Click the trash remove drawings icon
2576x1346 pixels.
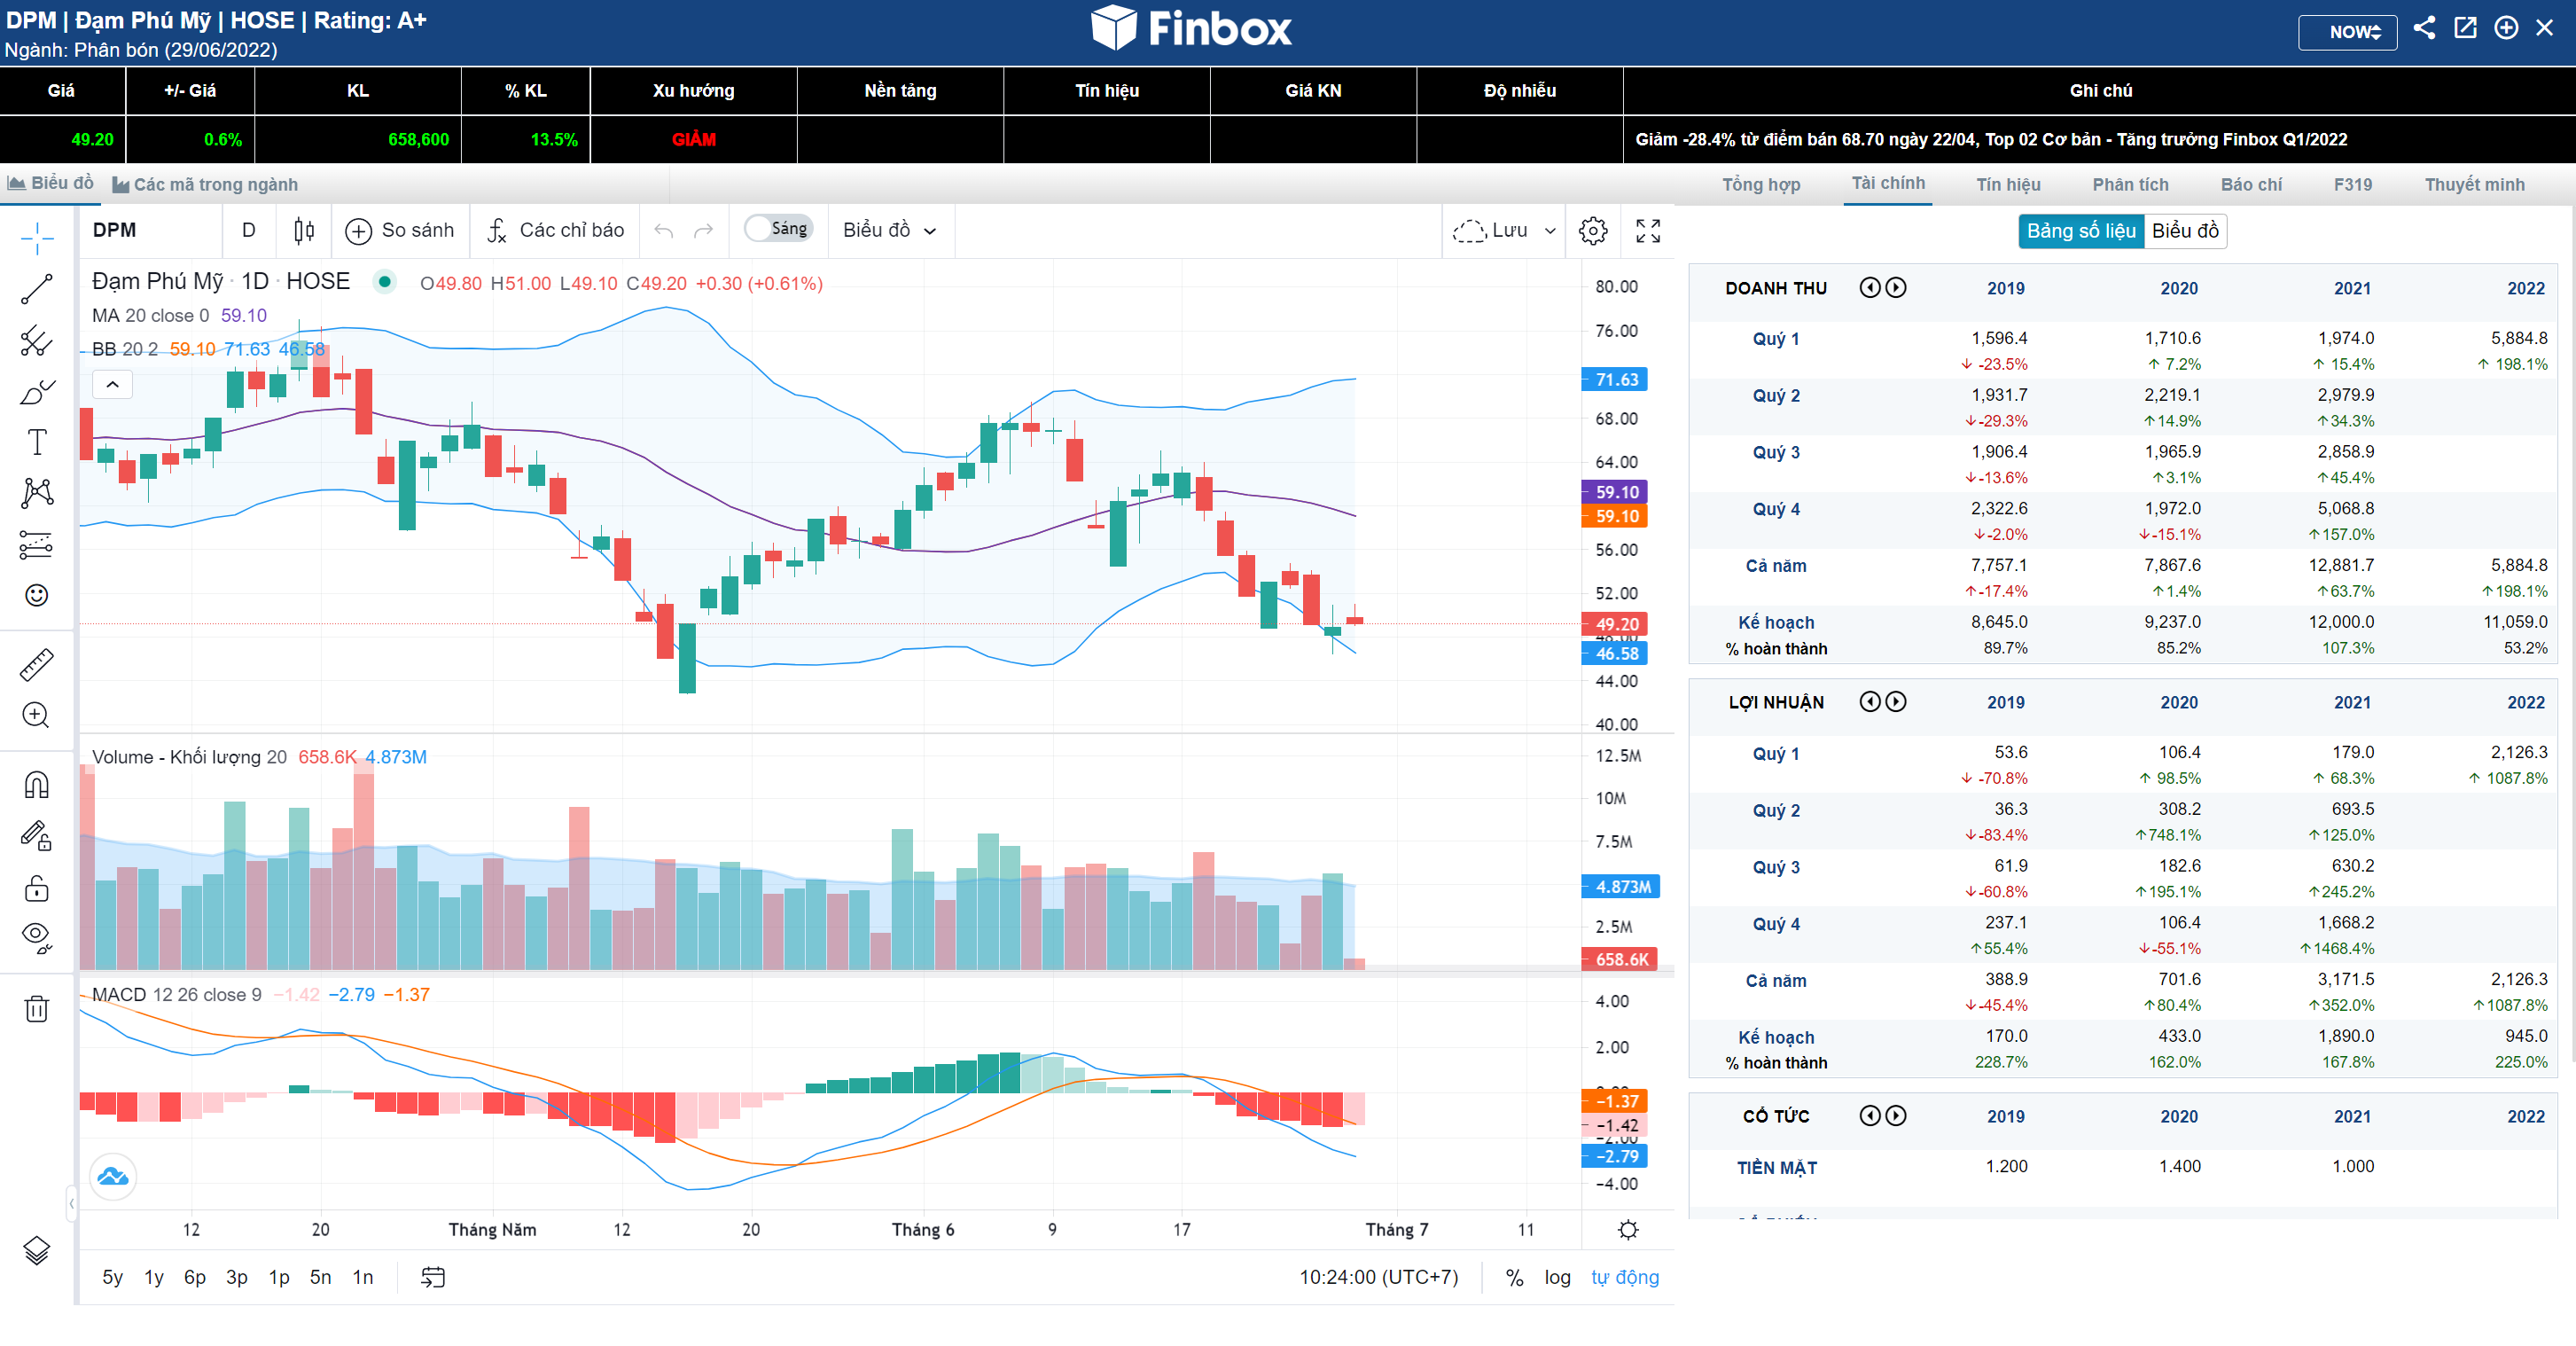tap(37, 1008)
